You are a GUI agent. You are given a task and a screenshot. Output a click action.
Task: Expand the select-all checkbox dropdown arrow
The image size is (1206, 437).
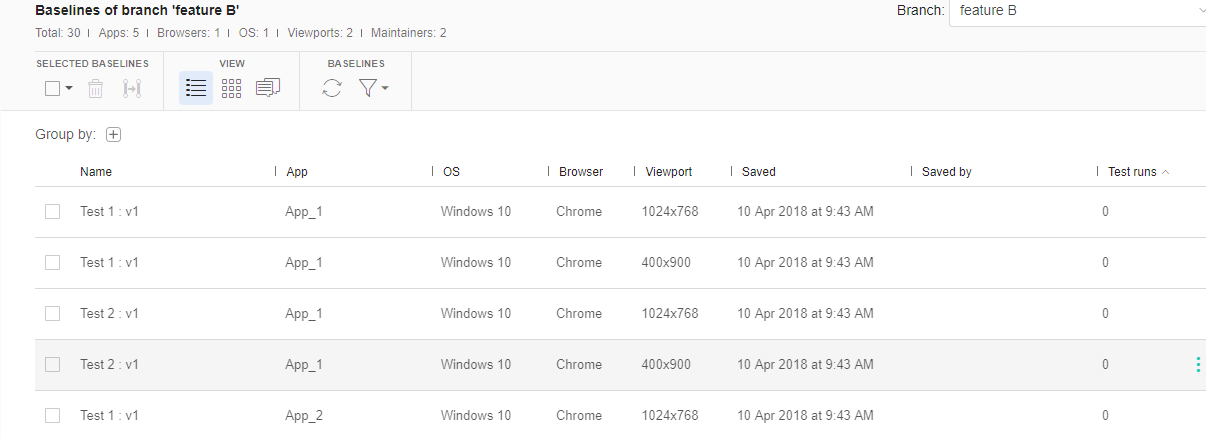[x=69, y=88]
